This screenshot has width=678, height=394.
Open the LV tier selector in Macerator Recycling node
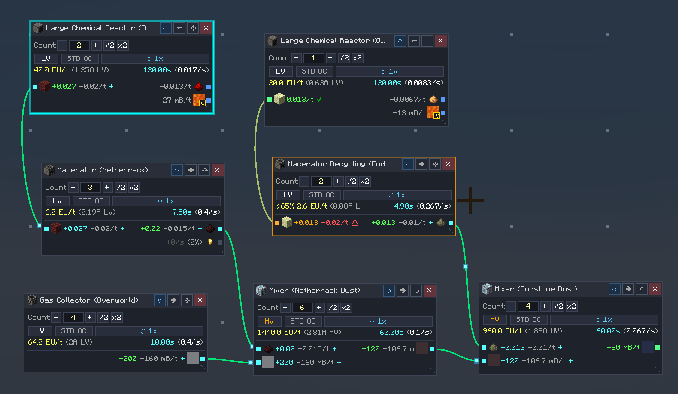[288, 195]
